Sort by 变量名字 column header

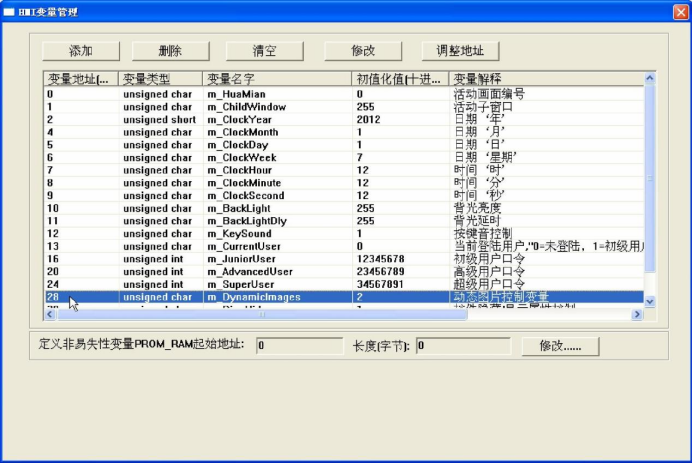[x=277, y=79]
